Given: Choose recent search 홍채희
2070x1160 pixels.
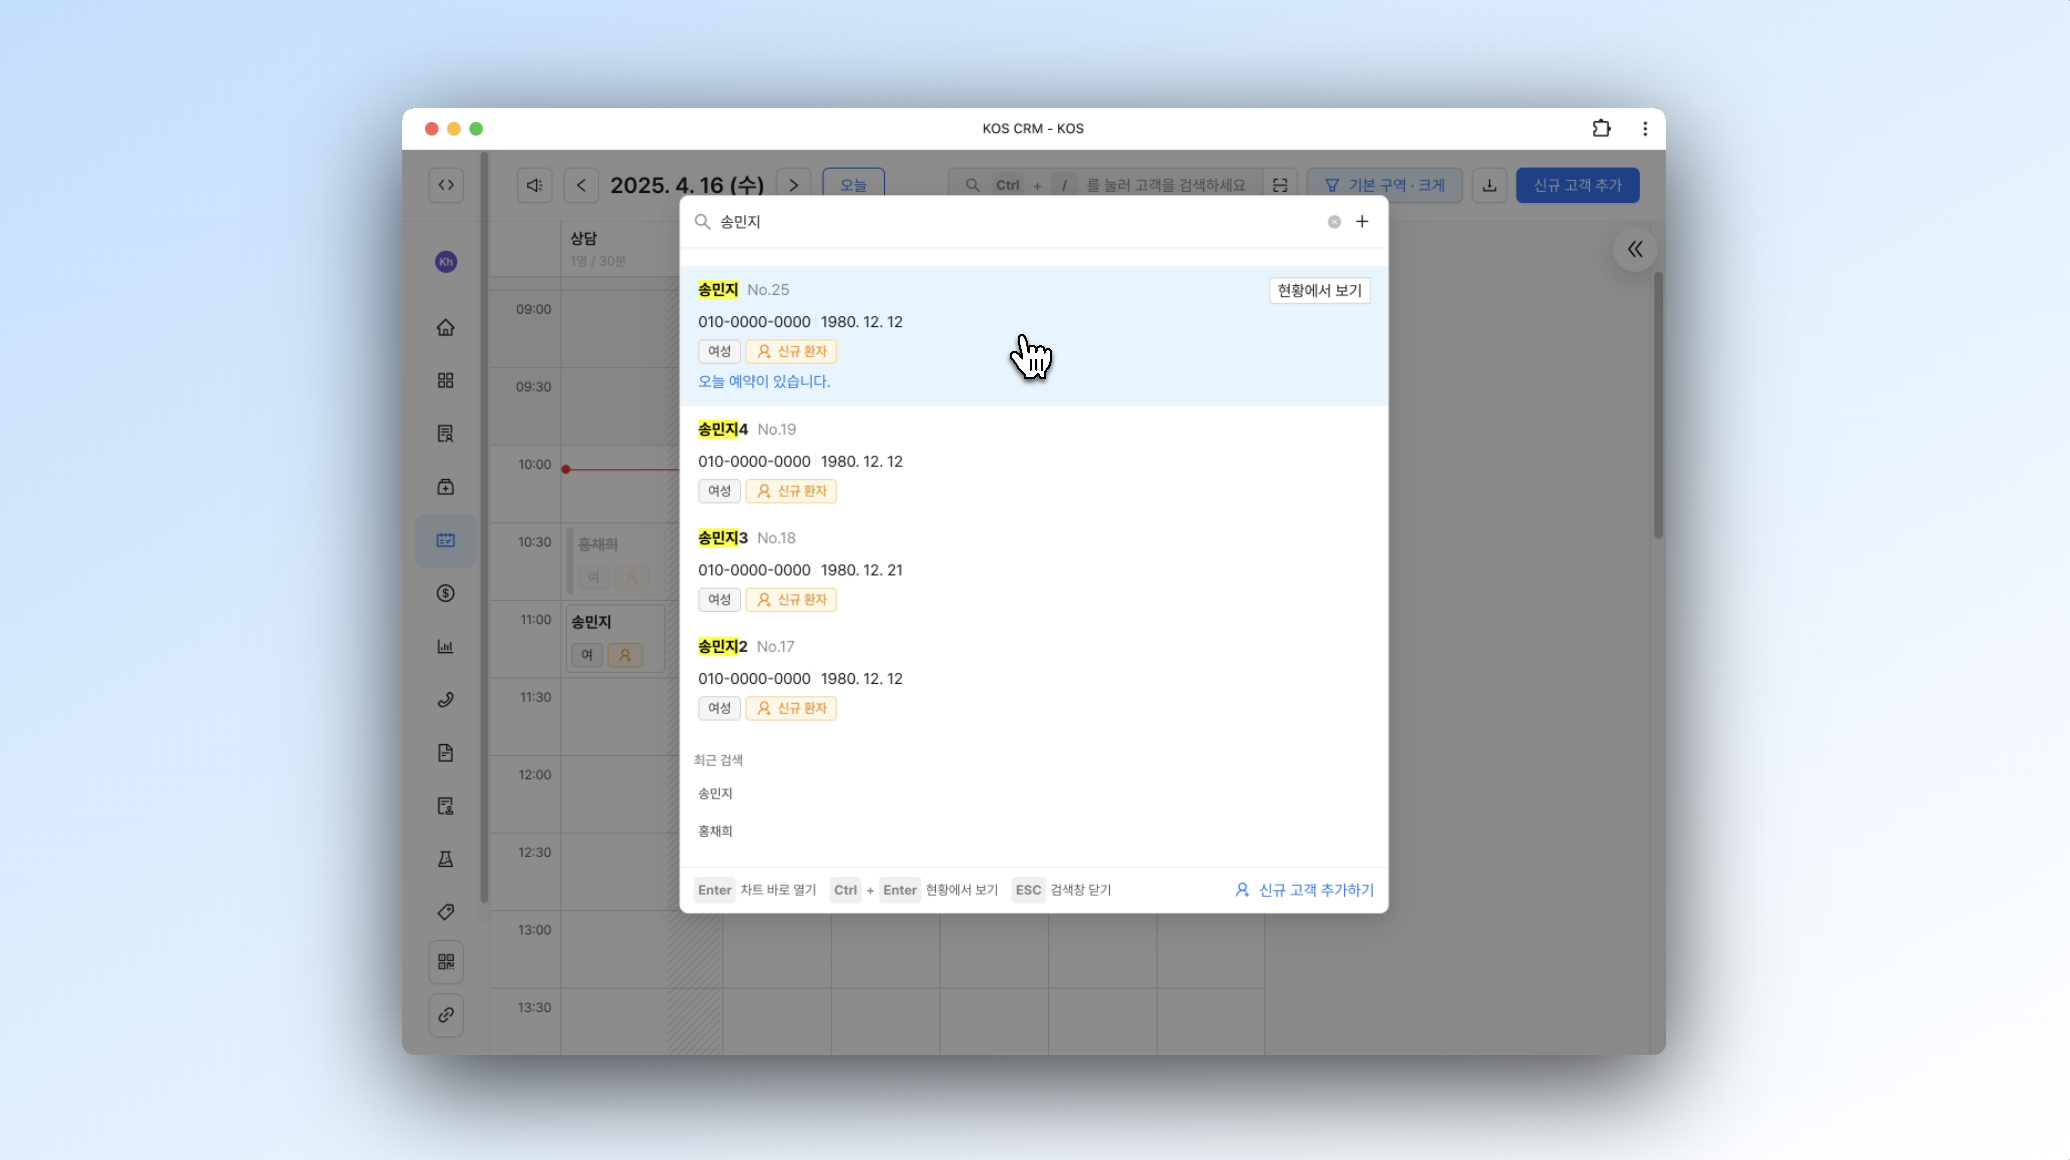Looking at the screenshot, I should click(x=716, y=831).
